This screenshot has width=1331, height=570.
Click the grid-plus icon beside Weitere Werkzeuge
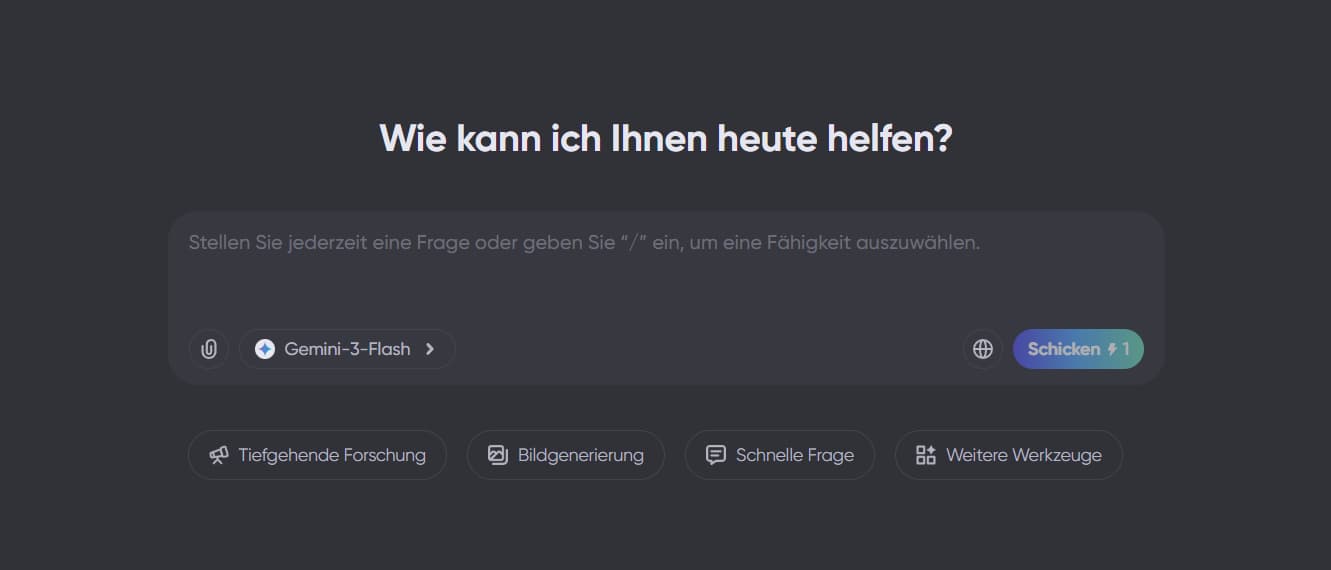926,455
